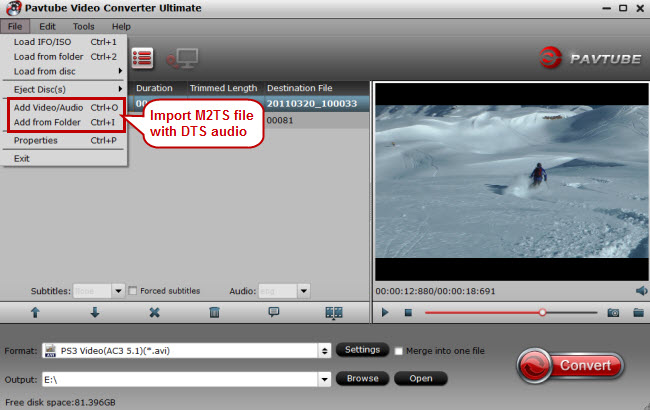Image resolution: width=650 pixels, height=410 pixels.
Task: Expand the Output path dropdown
Action: 325,379
